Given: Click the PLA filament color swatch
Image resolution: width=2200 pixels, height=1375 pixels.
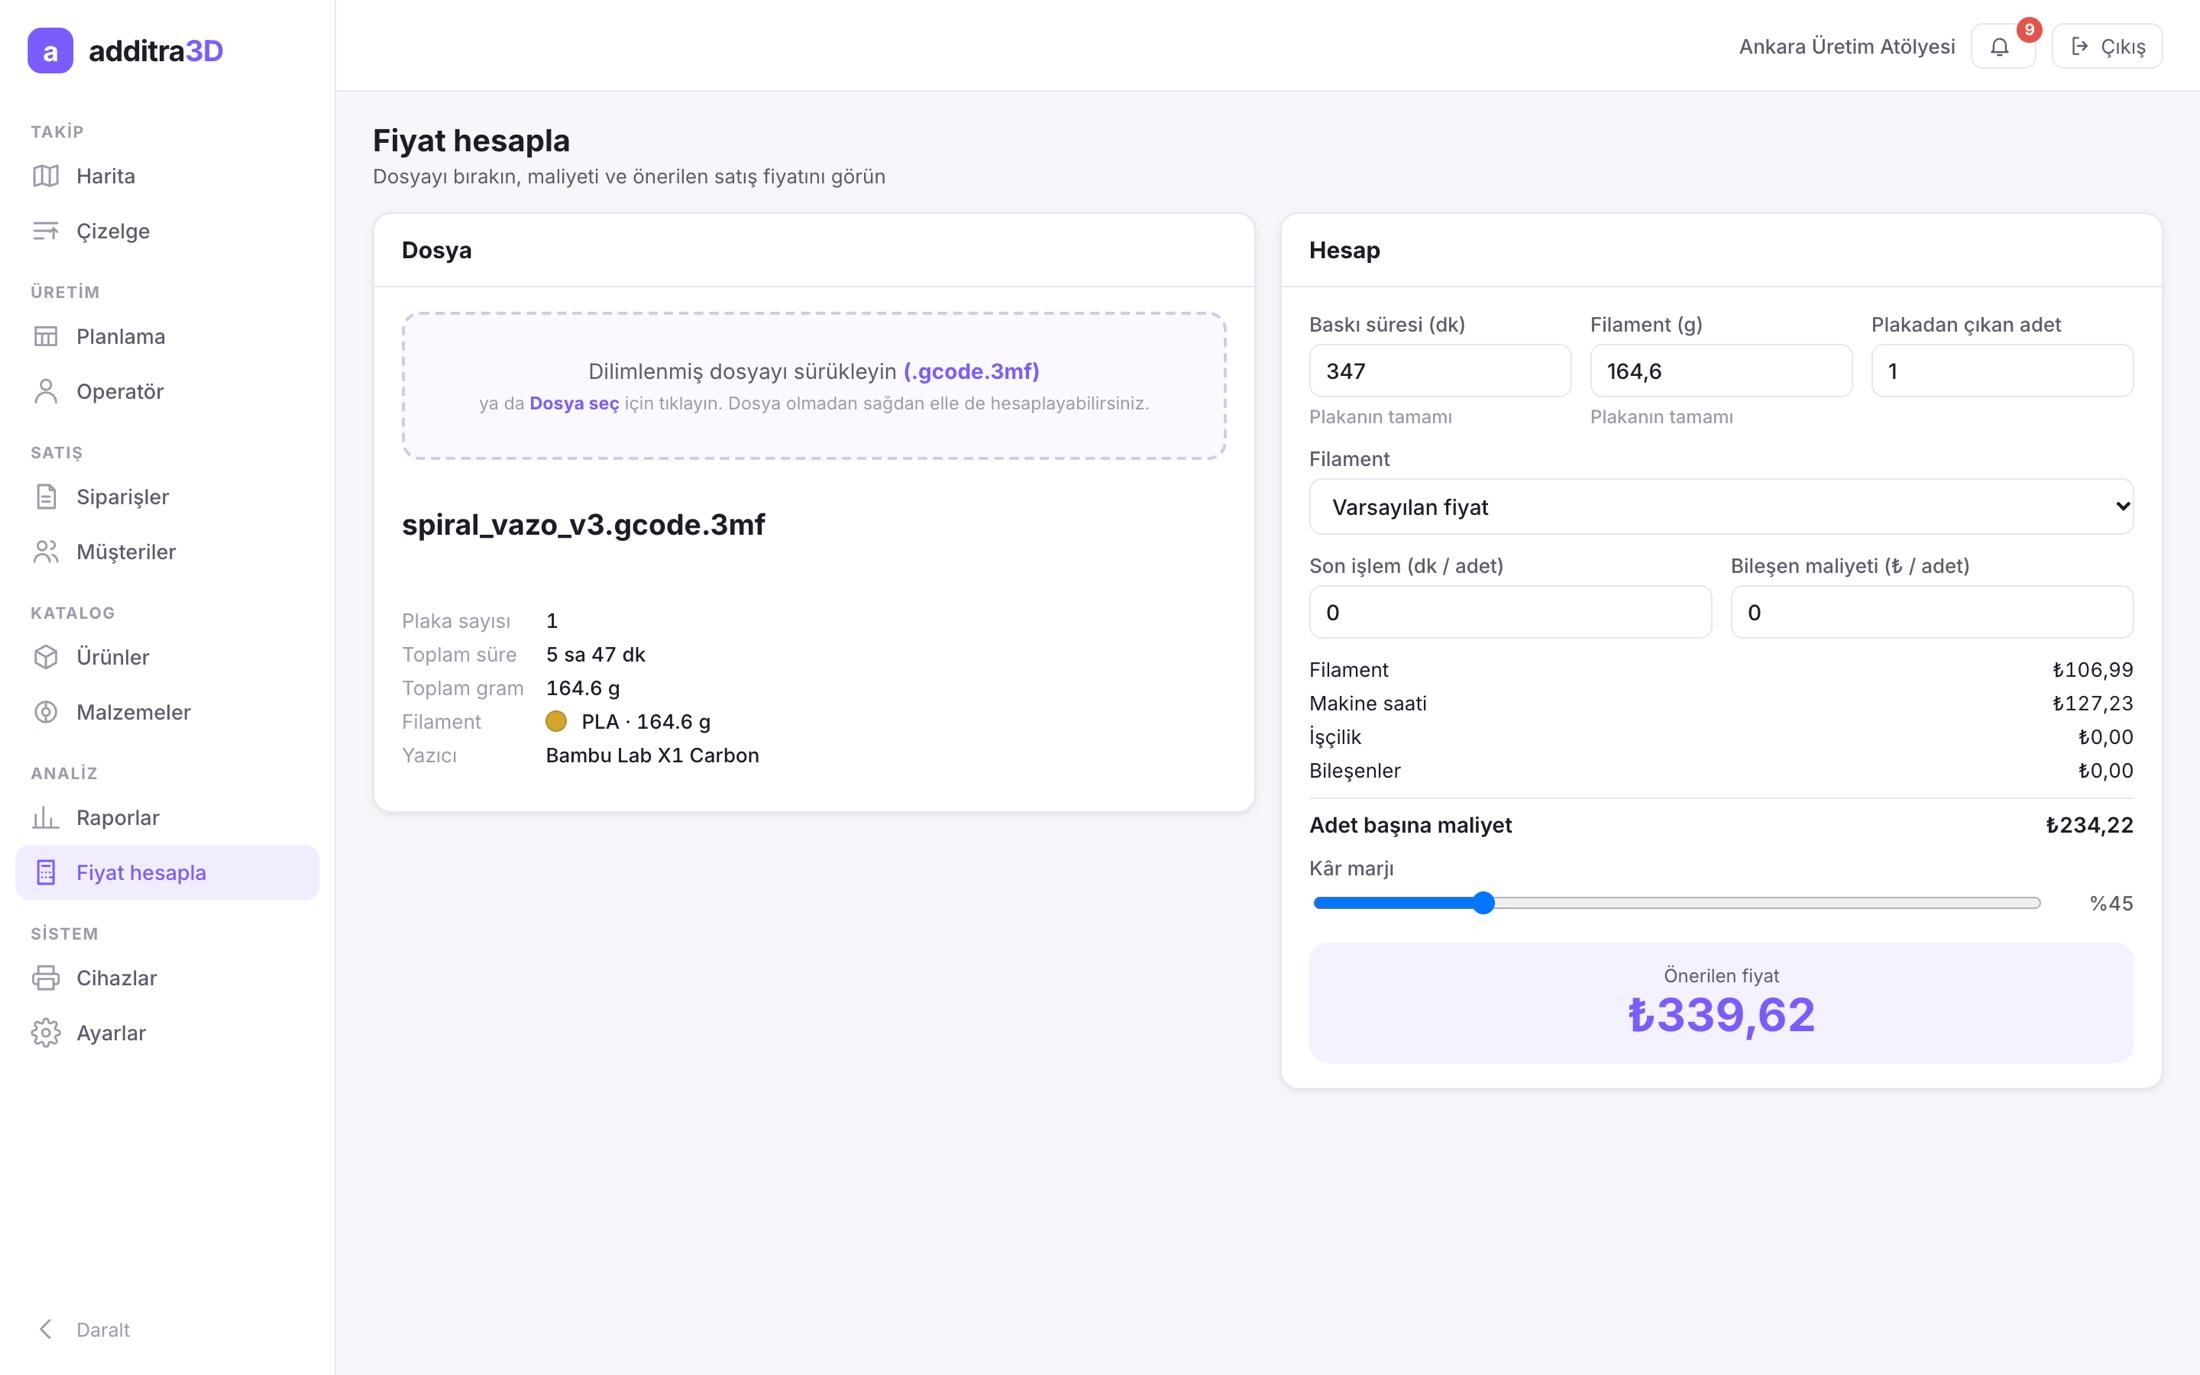Looking at the screenshot, I should coord(556,721).
